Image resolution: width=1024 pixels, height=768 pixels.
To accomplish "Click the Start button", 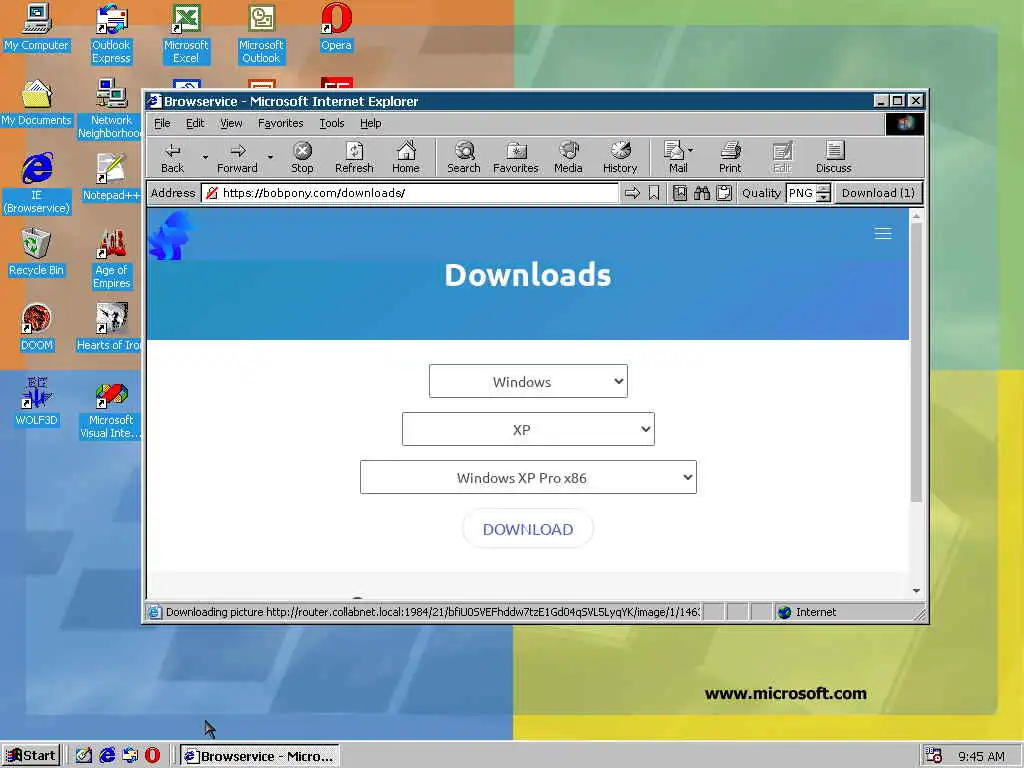I will point(31,756).
